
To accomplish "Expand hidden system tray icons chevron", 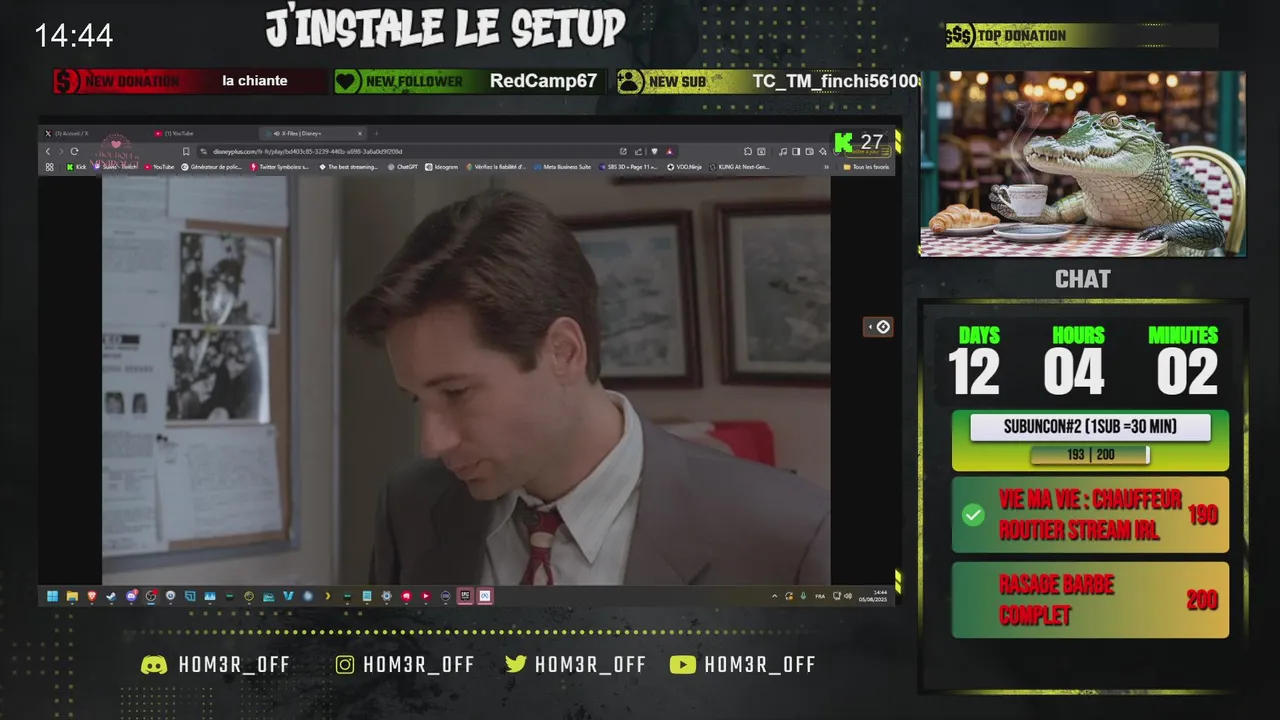I will tap(774, 596).
